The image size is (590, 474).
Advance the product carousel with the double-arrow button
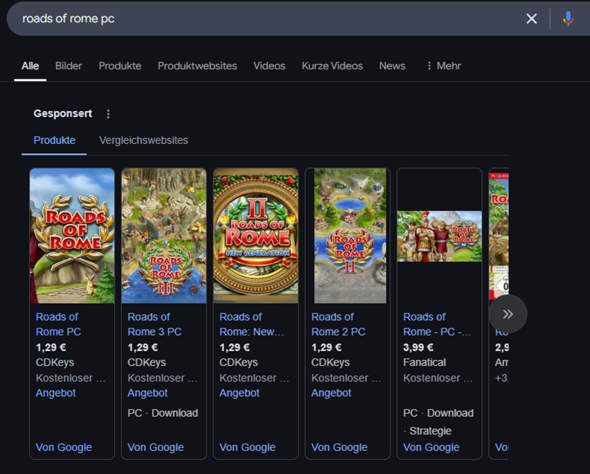pos(508,314)
